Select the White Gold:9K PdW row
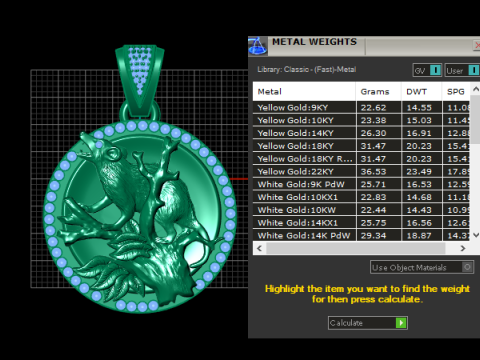 click(361, 184)
